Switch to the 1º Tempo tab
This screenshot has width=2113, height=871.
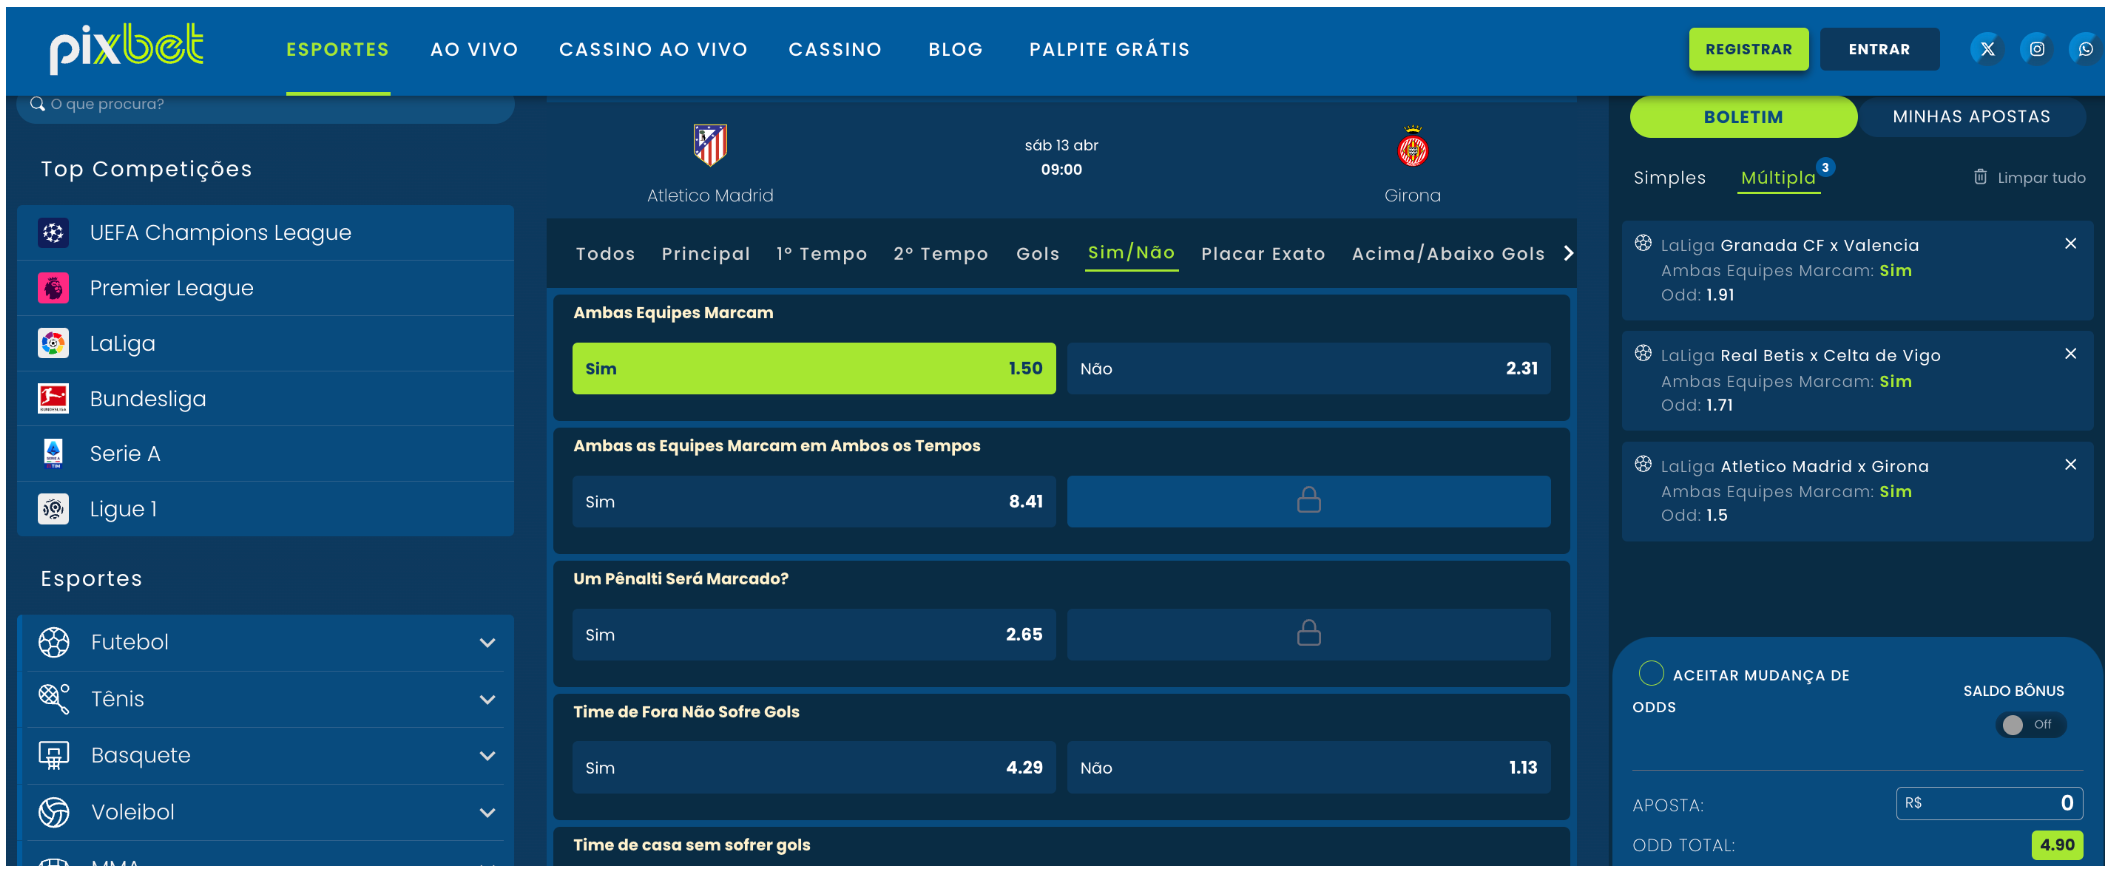click(x=822, y=254)
